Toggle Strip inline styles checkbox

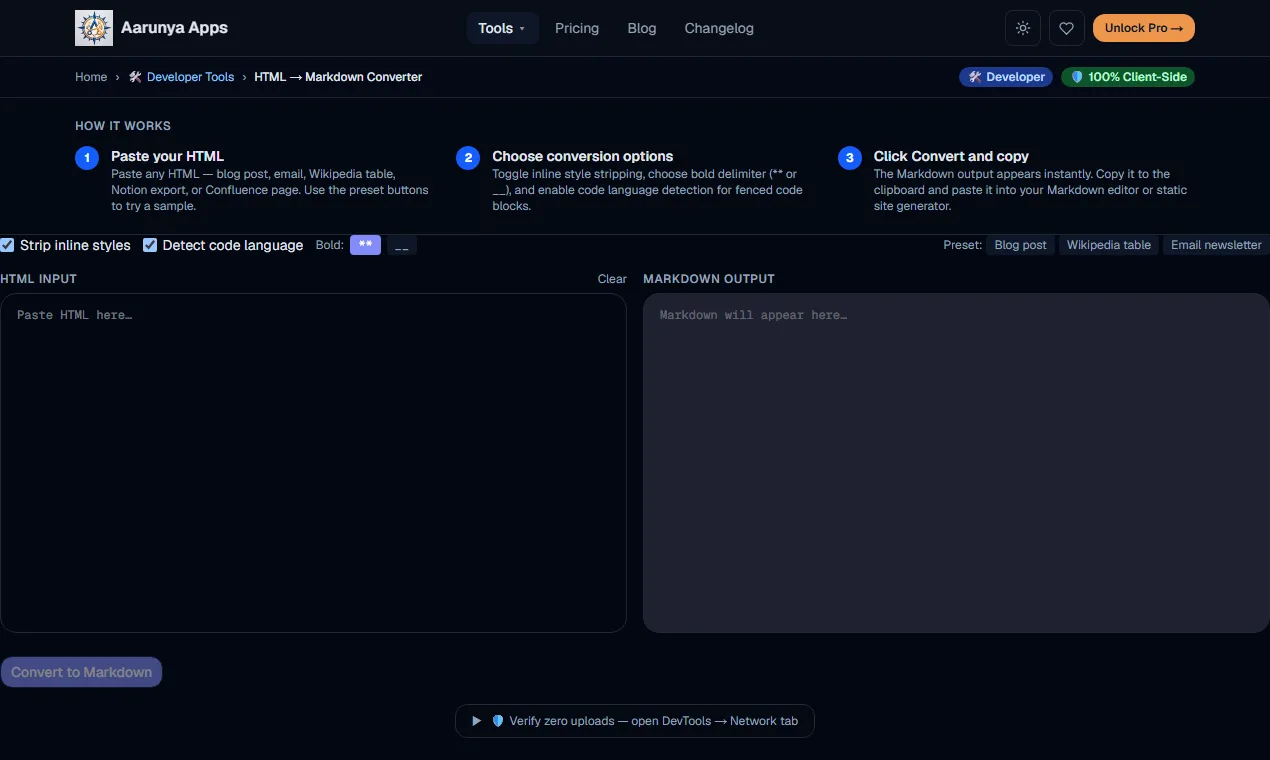(7, 245)
